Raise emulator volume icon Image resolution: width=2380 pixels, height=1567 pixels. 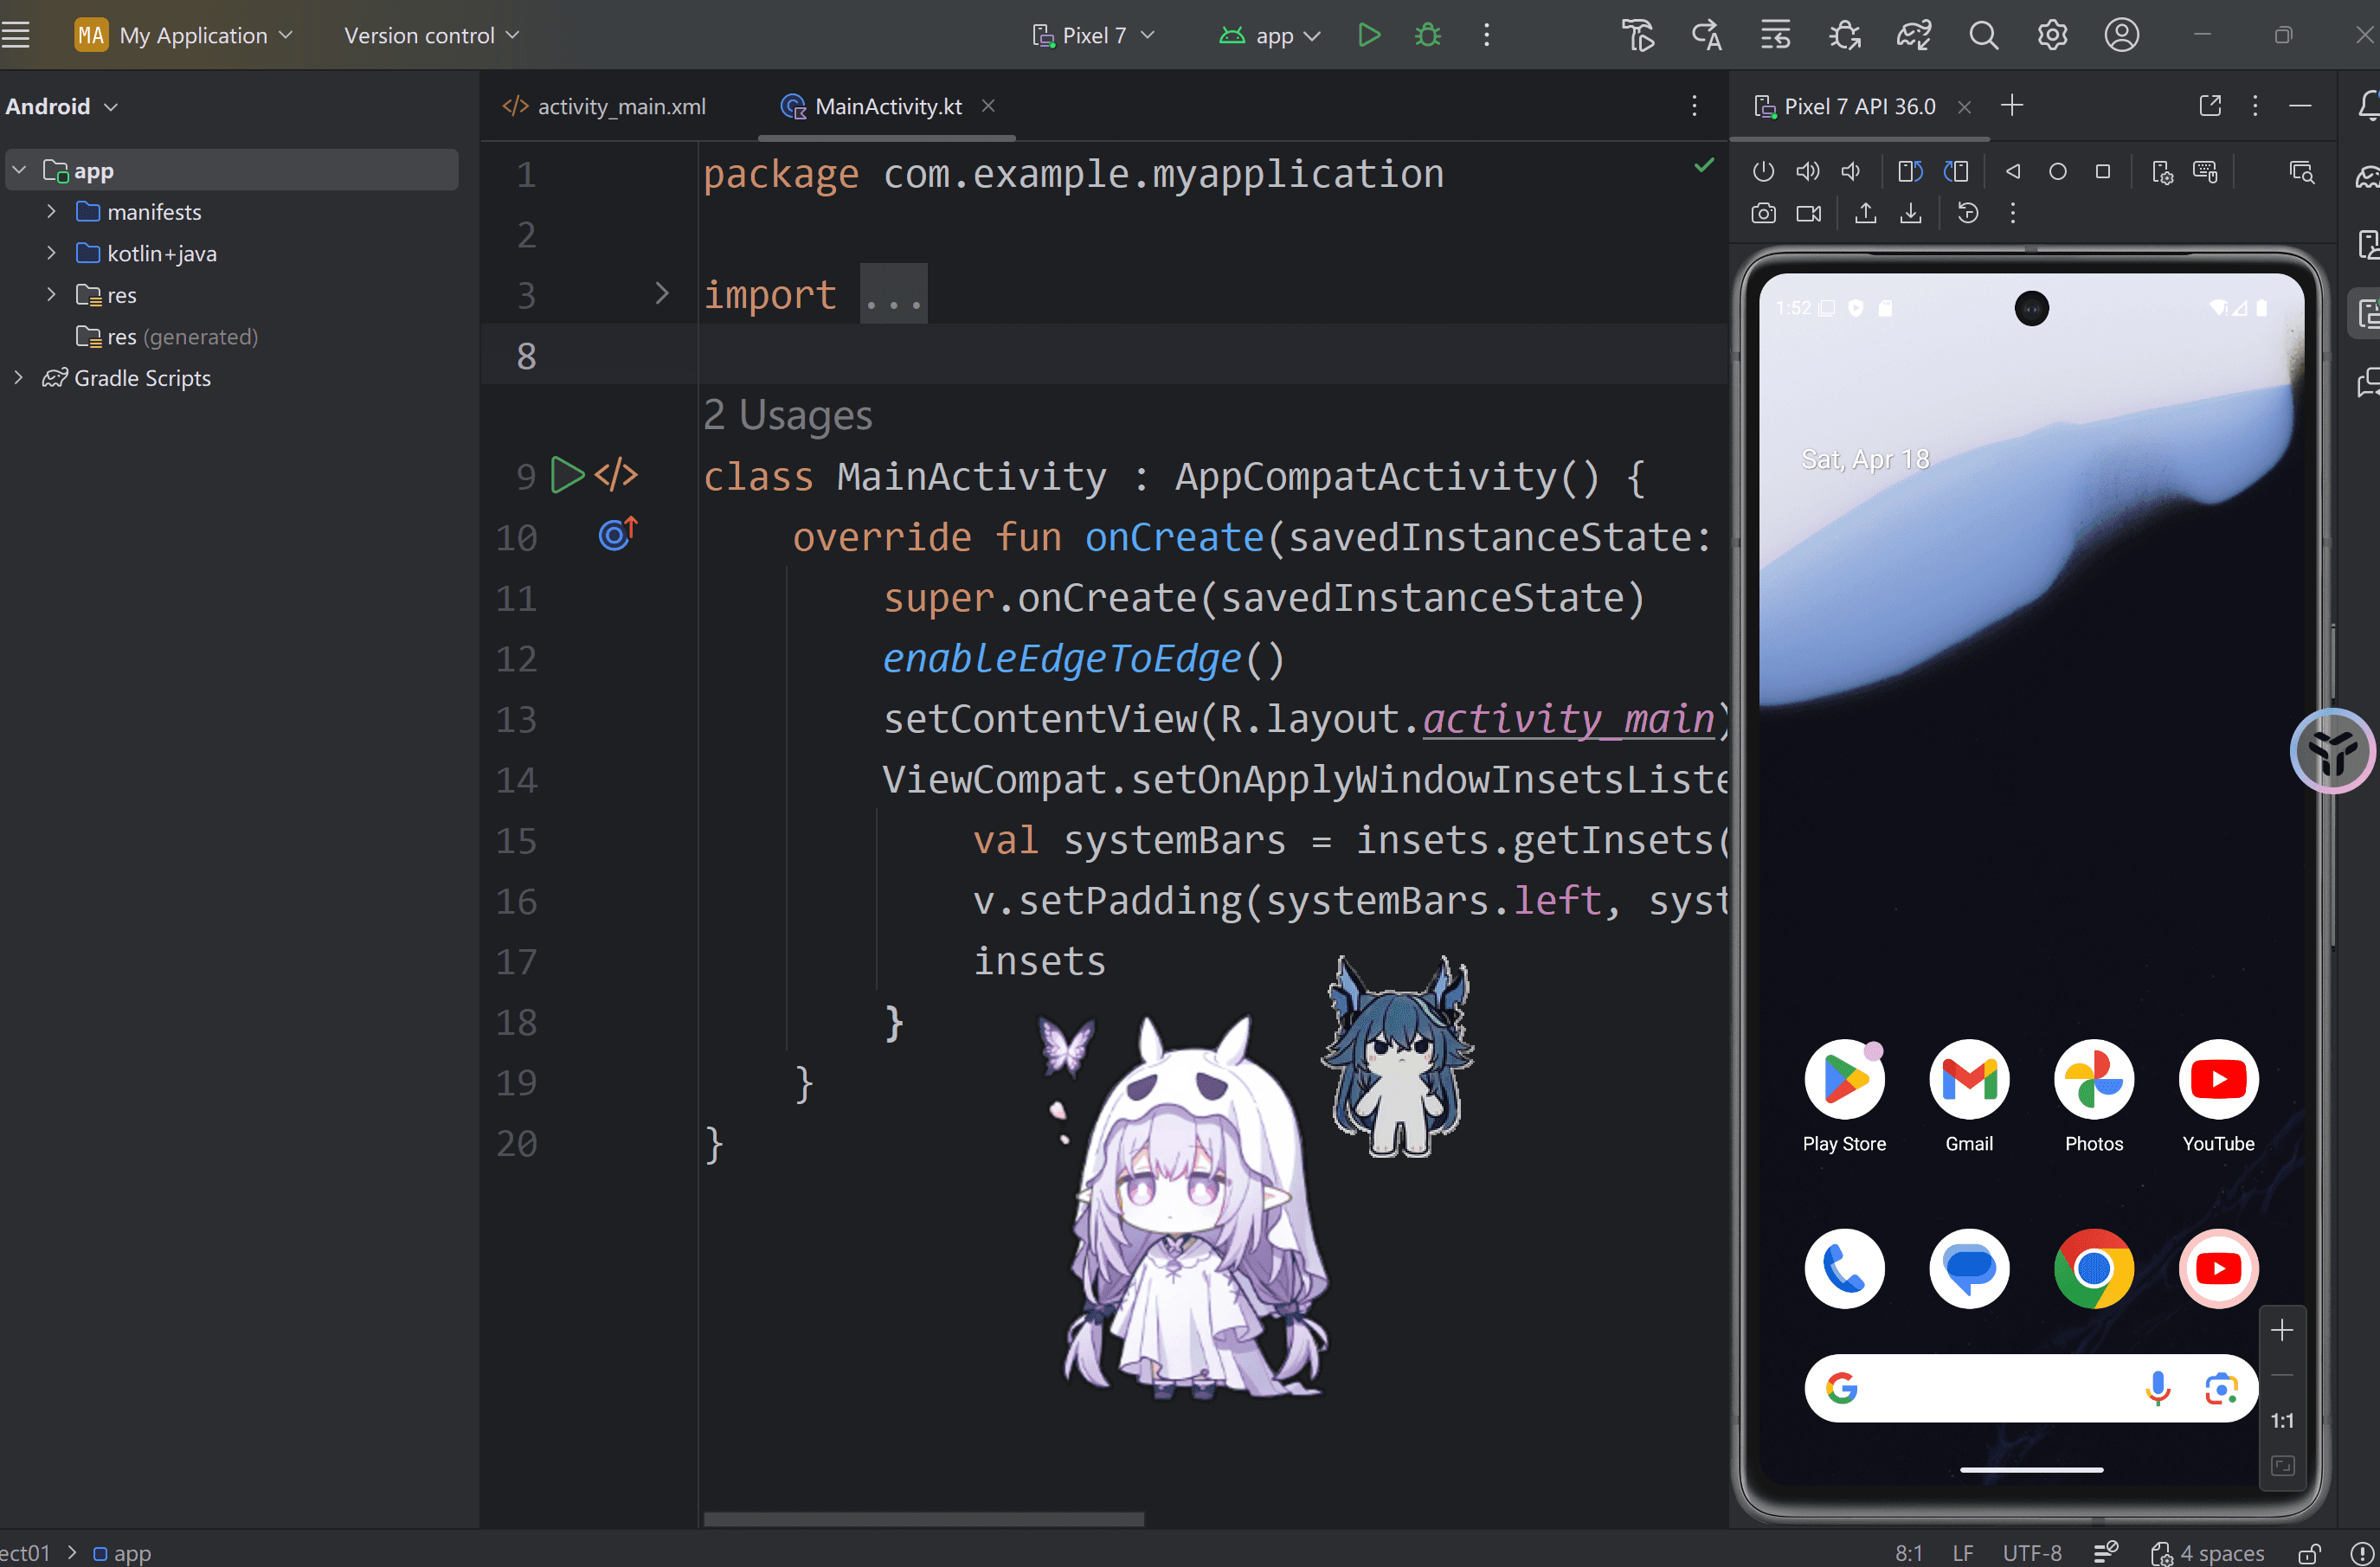(1807, 172)
